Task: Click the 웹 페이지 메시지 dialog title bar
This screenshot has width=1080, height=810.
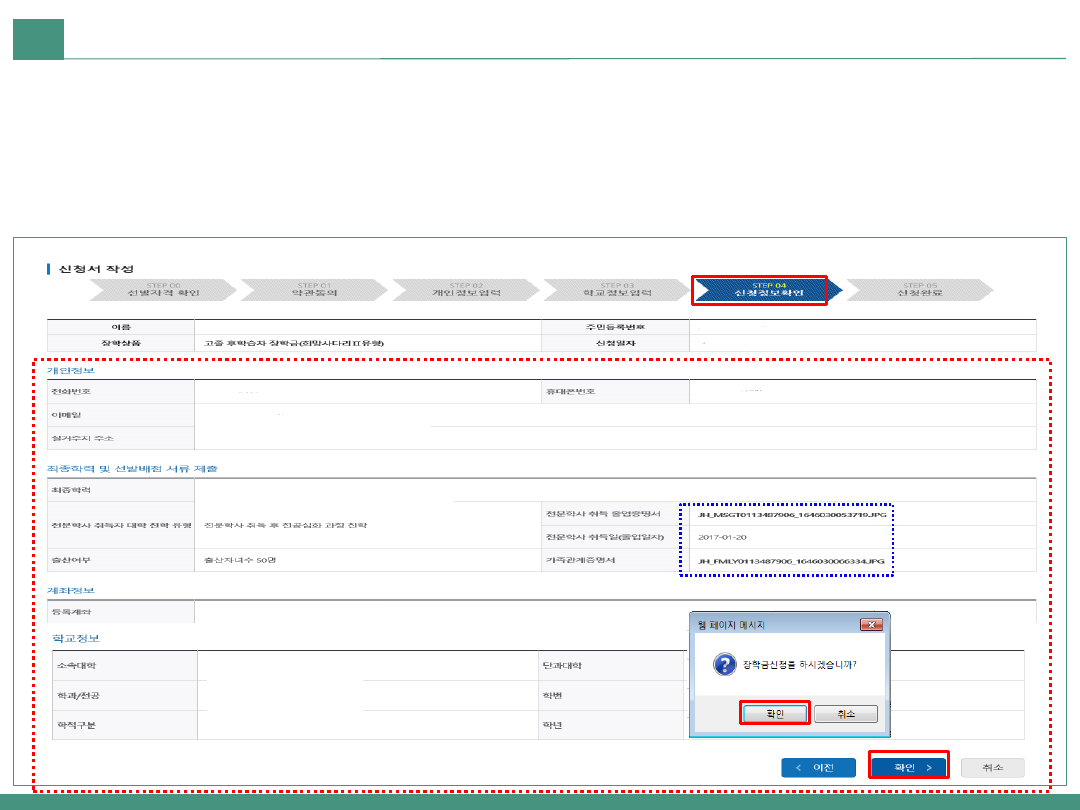Action: [770, 625]
